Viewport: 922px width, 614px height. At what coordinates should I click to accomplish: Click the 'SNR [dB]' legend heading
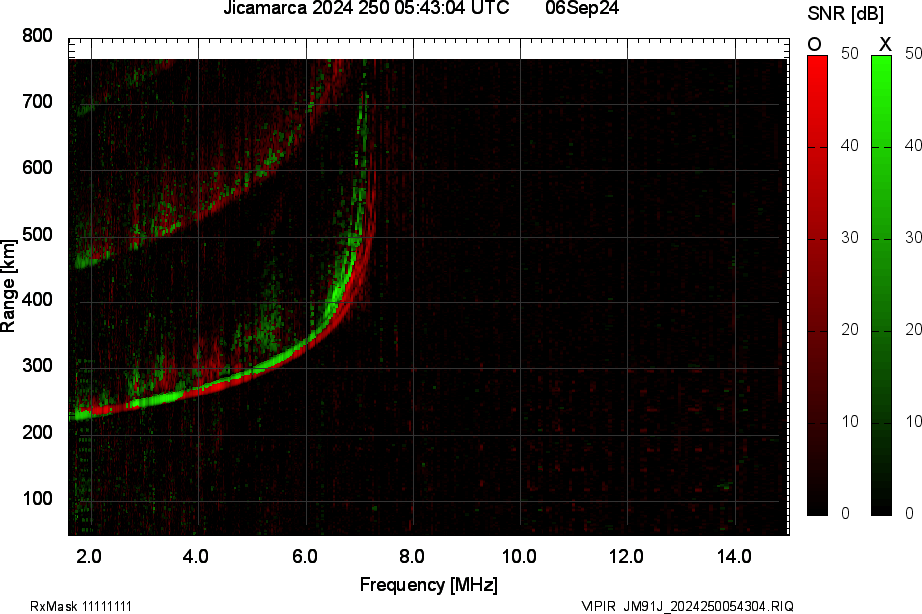pyautogui.click(x=845, y=14)
